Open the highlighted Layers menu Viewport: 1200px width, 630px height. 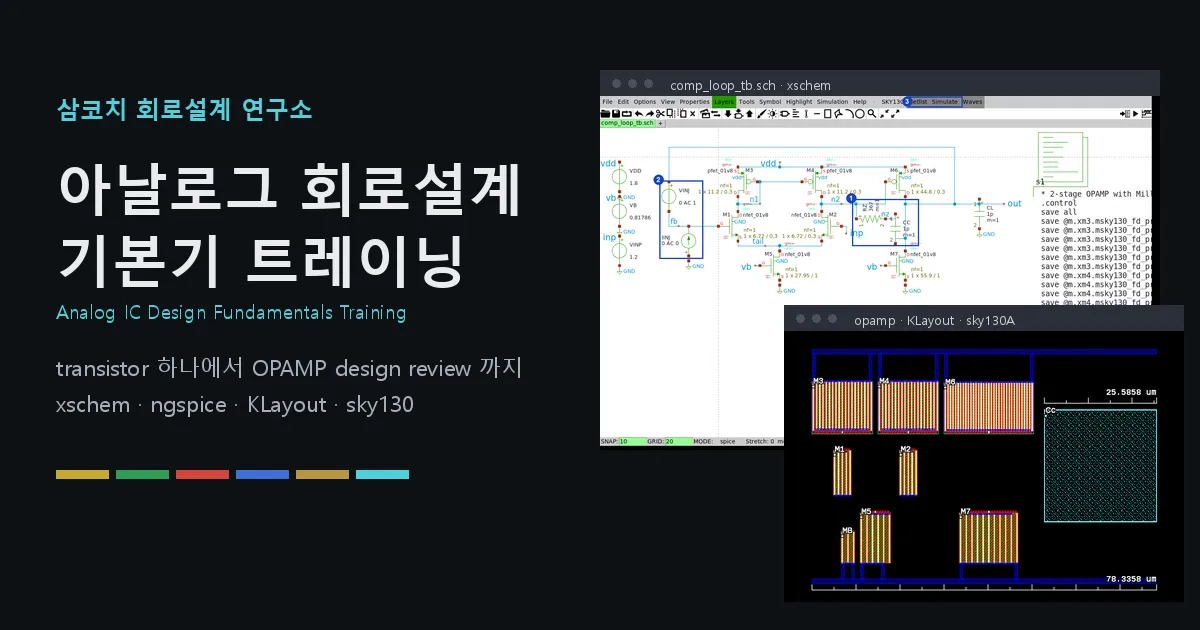724,101
